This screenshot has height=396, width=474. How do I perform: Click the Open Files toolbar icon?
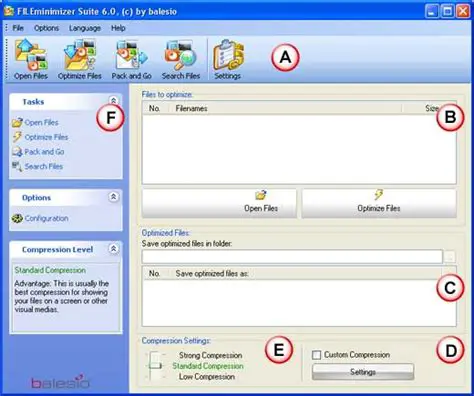click(x=31, y=59)
